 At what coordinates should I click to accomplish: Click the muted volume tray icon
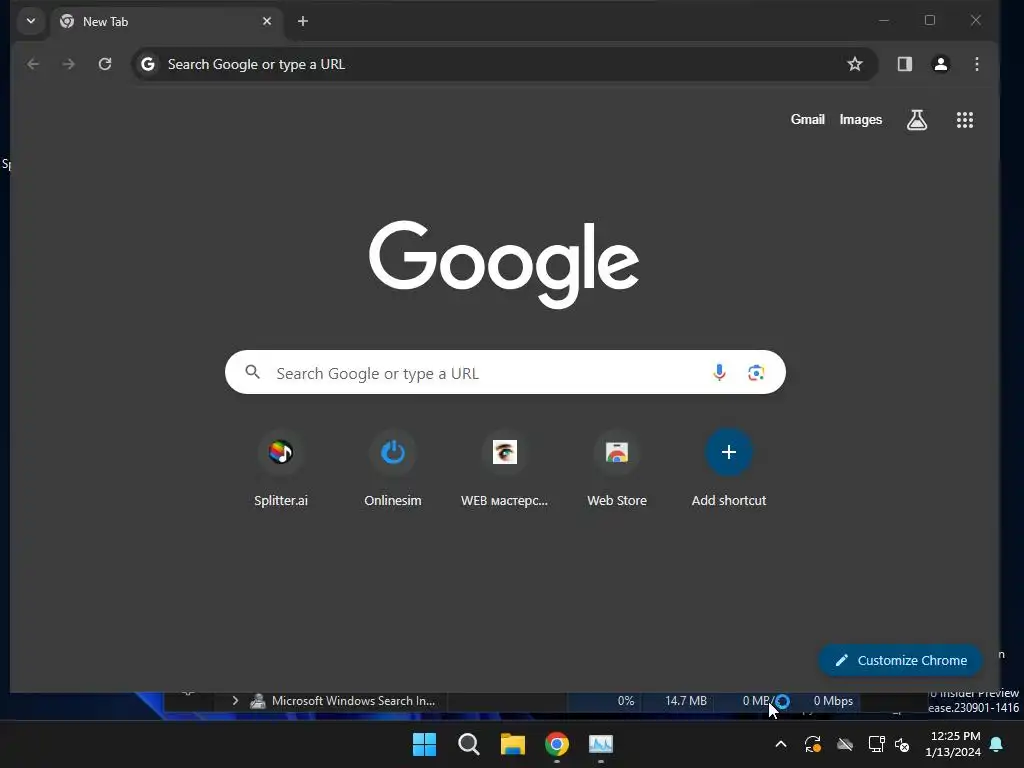pos(902,744)
